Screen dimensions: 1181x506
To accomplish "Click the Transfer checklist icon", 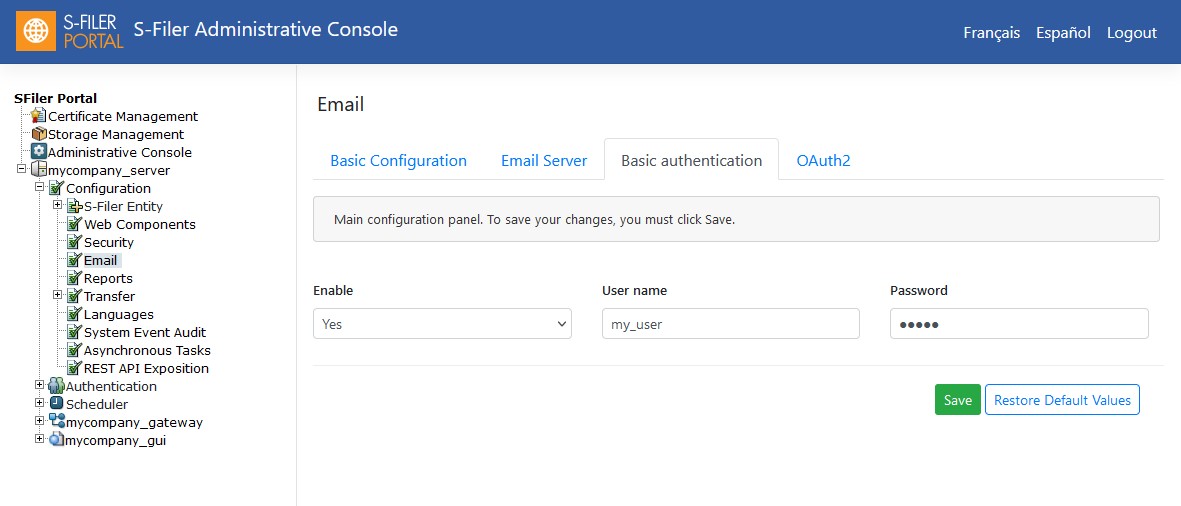I will [75, 297].
